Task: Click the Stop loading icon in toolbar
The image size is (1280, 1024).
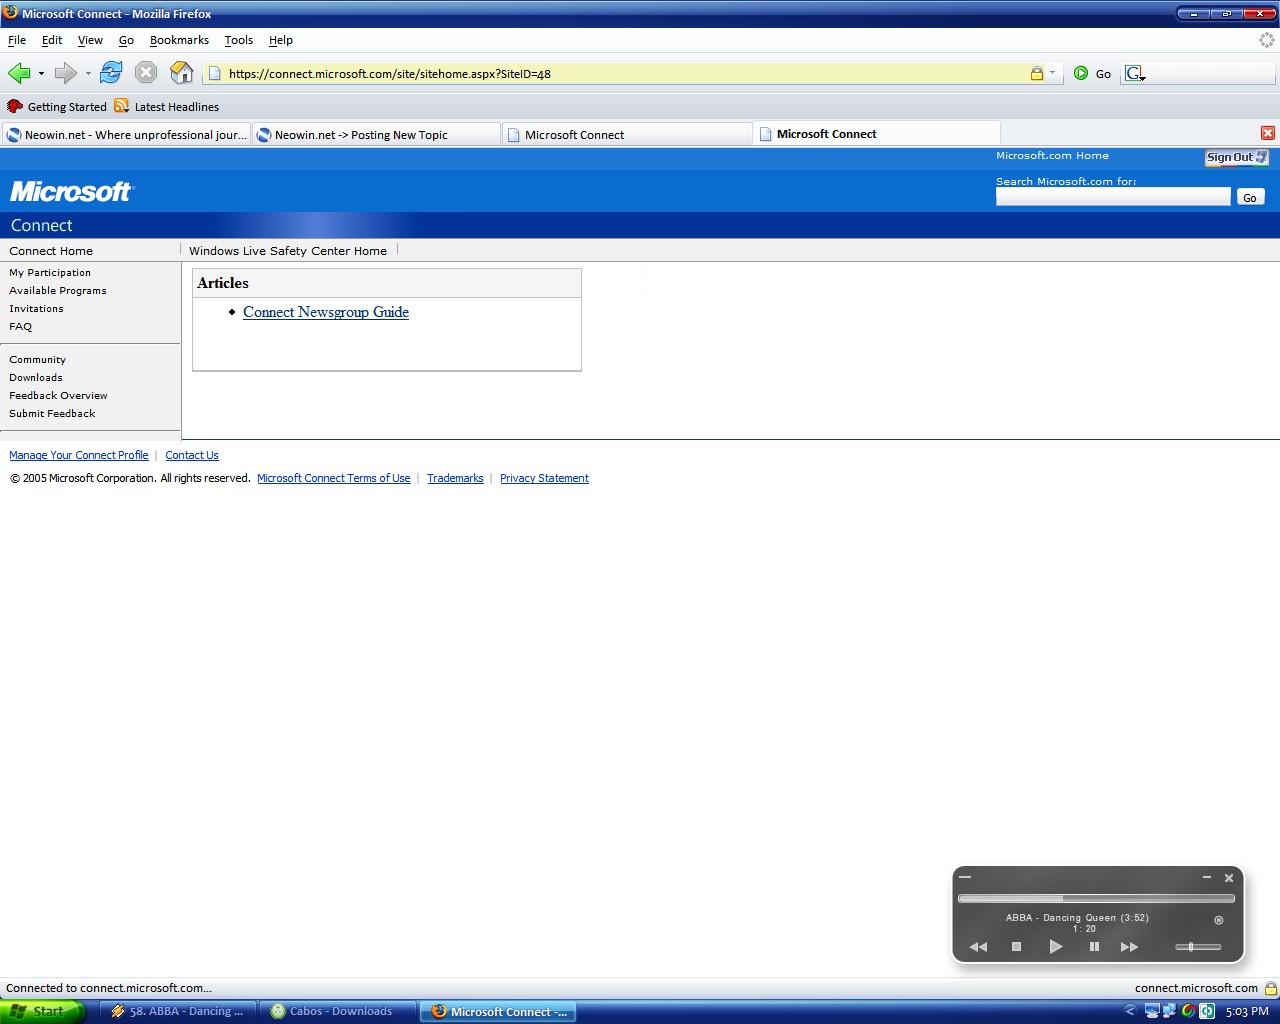Action: pos(146,73)
